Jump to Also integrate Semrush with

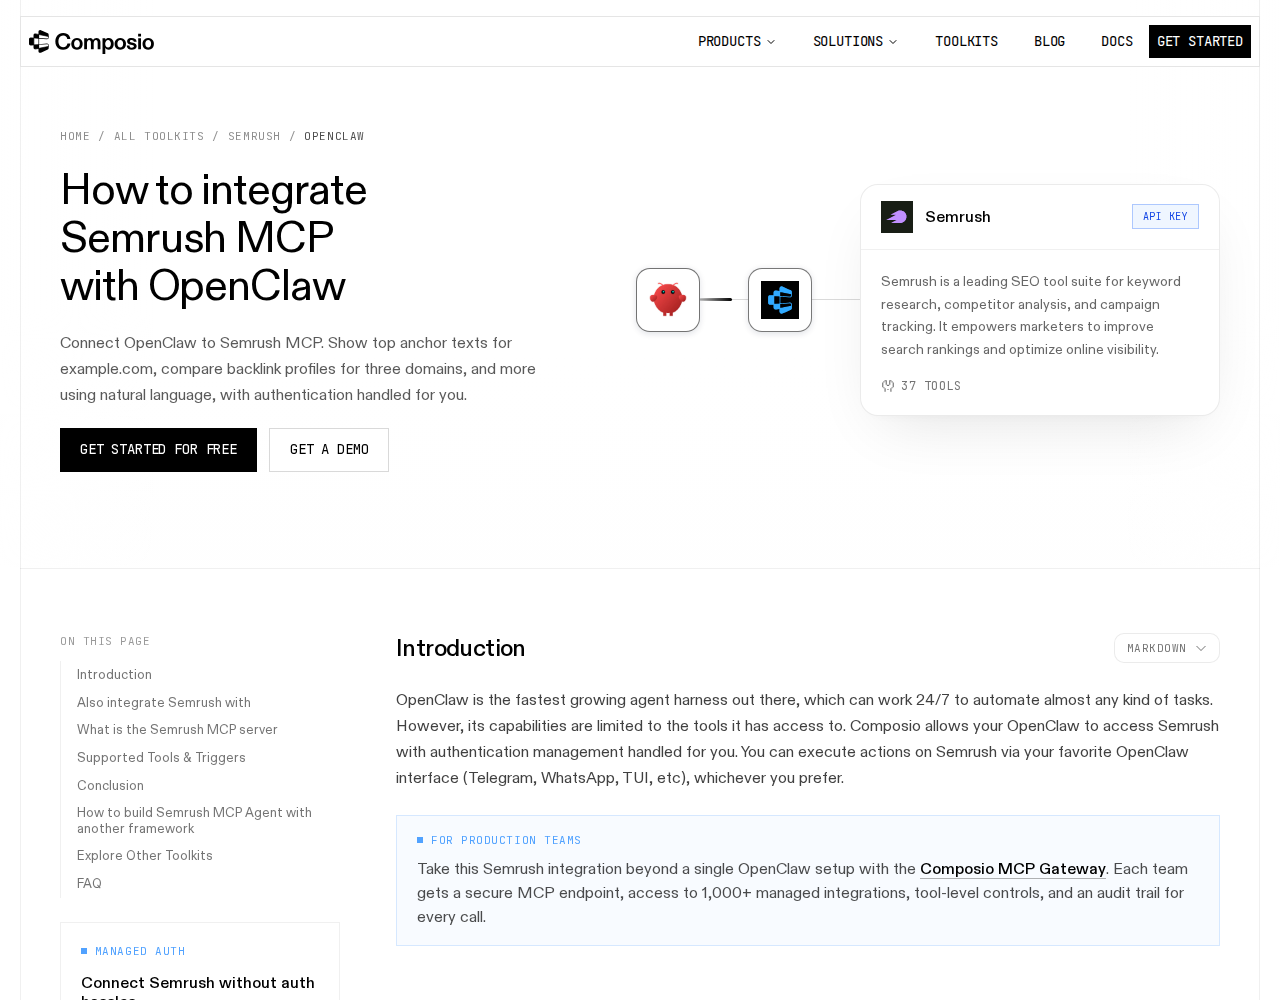(164, 703)
